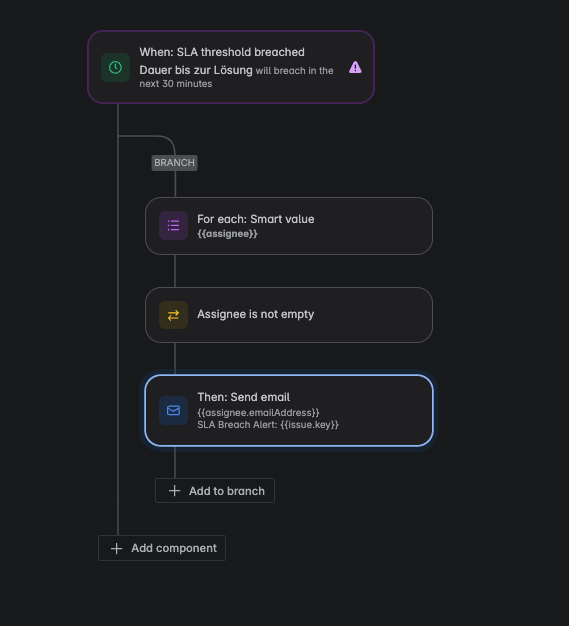Click the {{assignee.emailAddress}} recipient text
569x626 pixels.
click(x=258, y=412)
